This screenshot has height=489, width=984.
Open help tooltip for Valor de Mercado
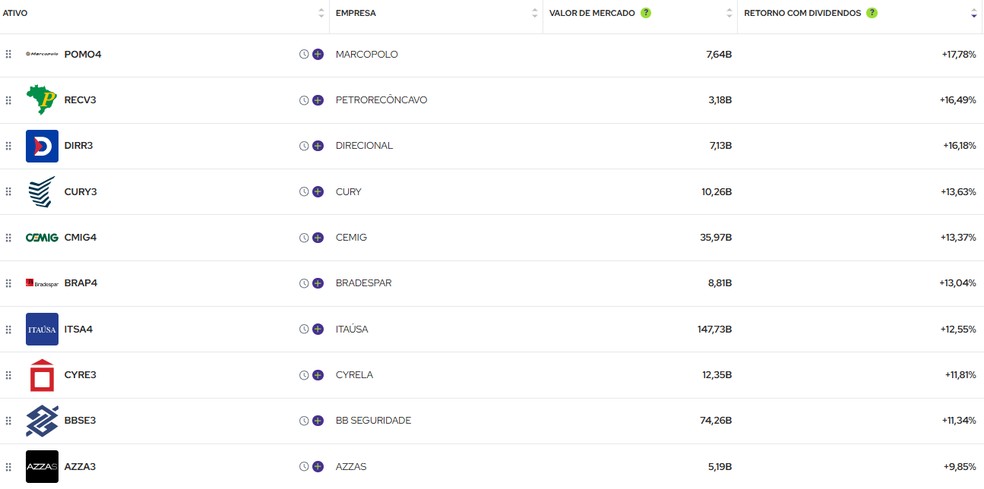646,13
